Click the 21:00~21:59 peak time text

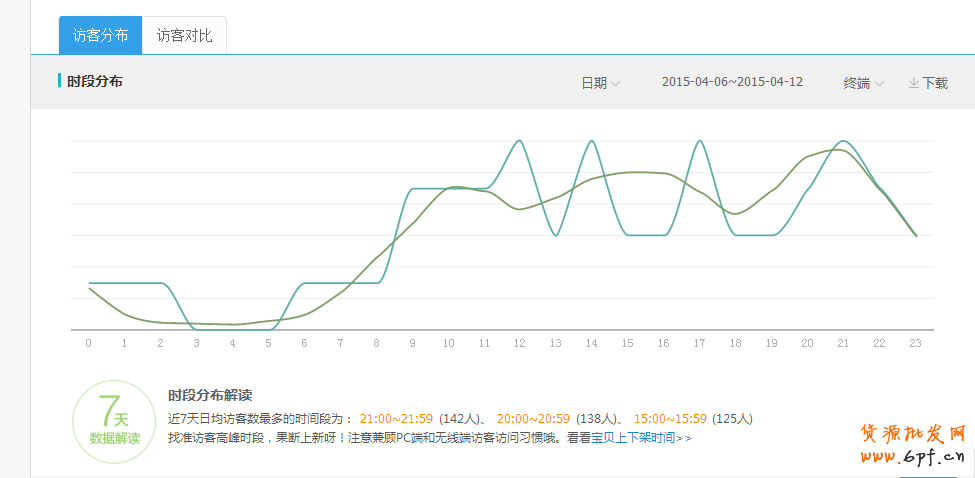pyautogui.click(x=396, y=418)
